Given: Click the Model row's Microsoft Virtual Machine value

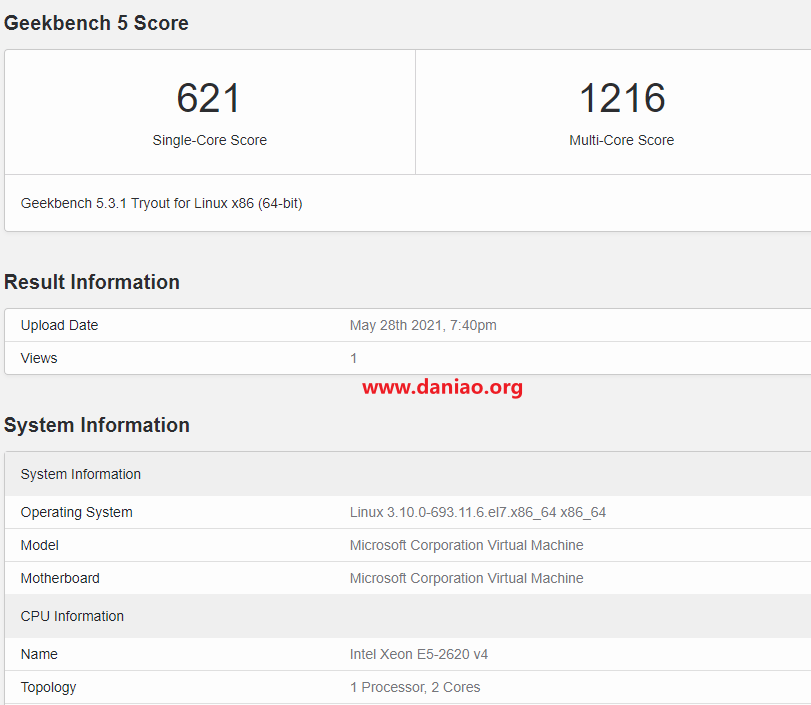Looking at the screenshot, I should (466, 545).
